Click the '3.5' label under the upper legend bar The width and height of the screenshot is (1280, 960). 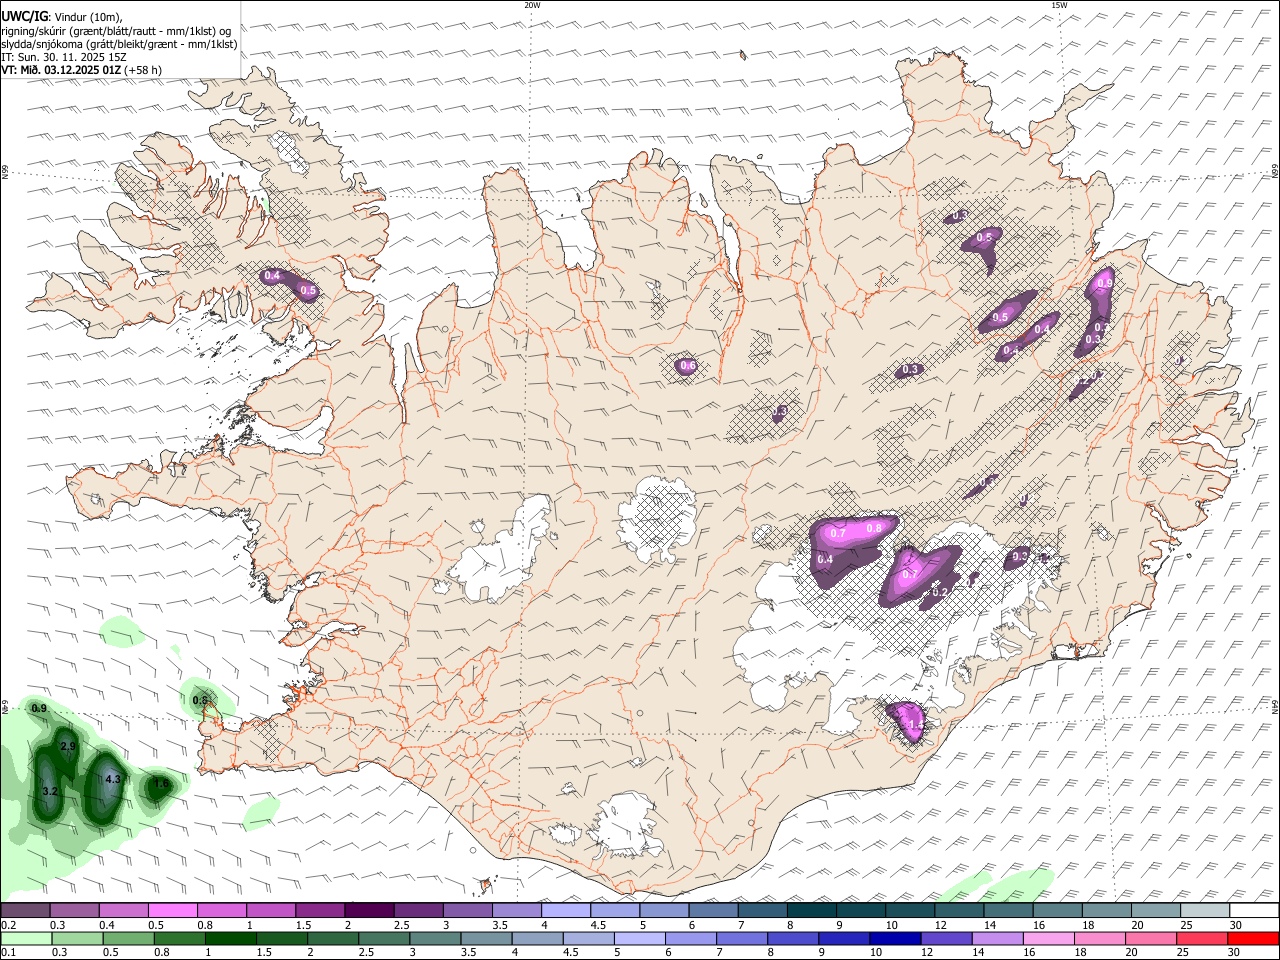click(x=500, y=925)
